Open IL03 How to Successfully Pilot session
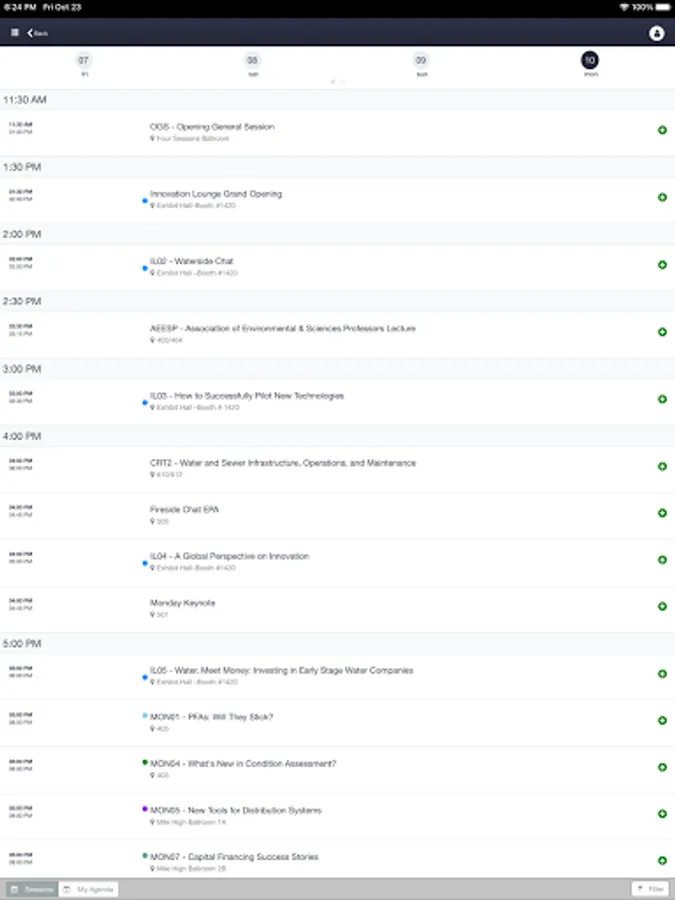 coord(247,396)
